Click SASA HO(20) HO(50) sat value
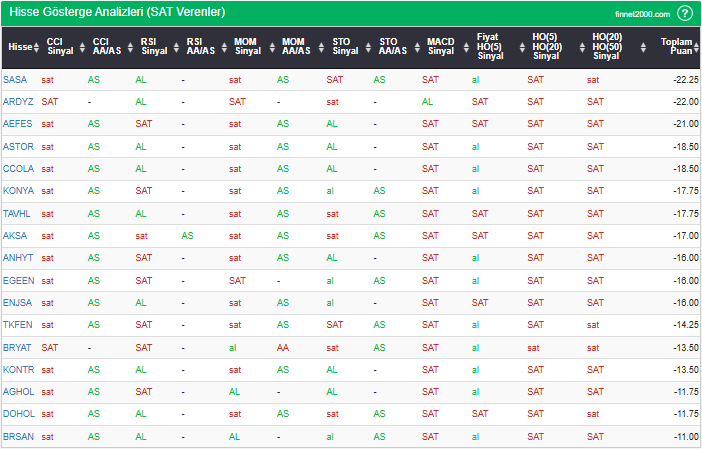The width and height of the screenshot is (702, 449). point(593,80)
